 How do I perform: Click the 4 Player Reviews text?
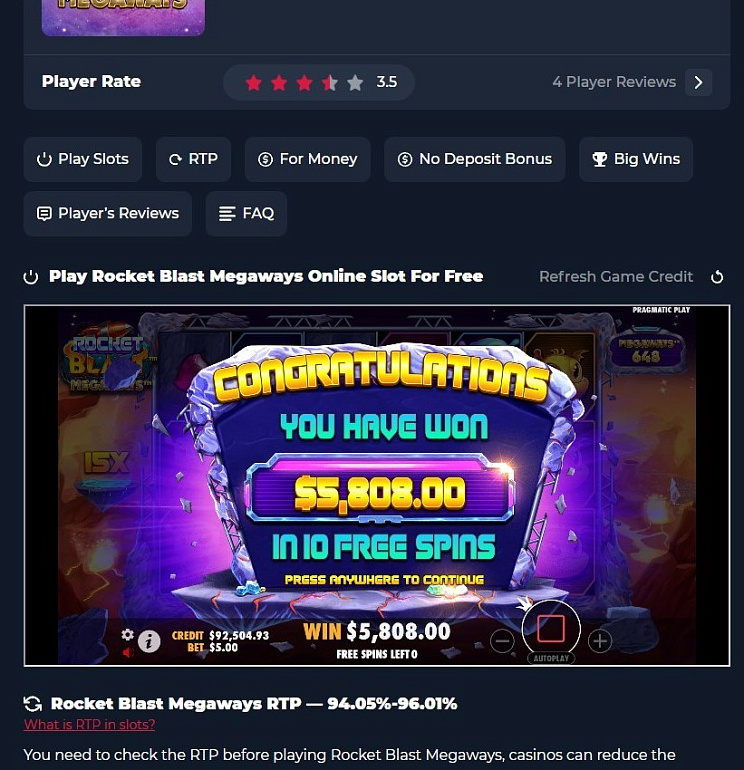(614, 82)
